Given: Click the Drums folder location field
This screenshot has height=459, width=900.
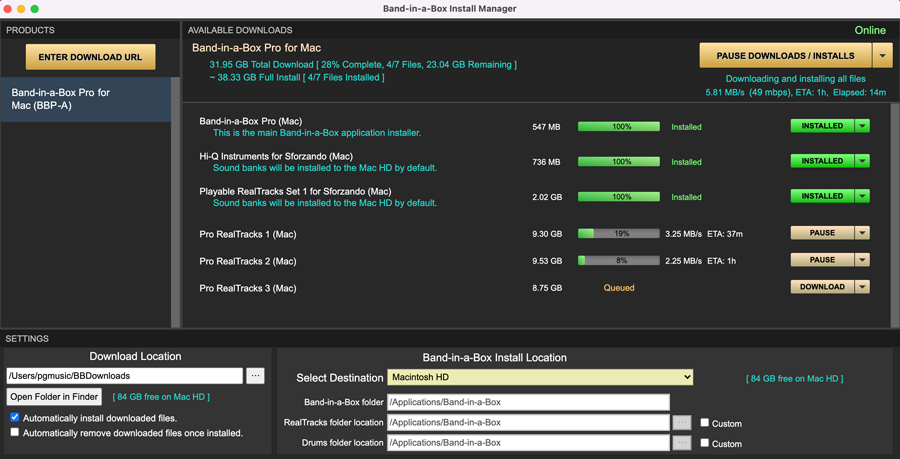Looking at the screenshot, I should coord(529,442).
